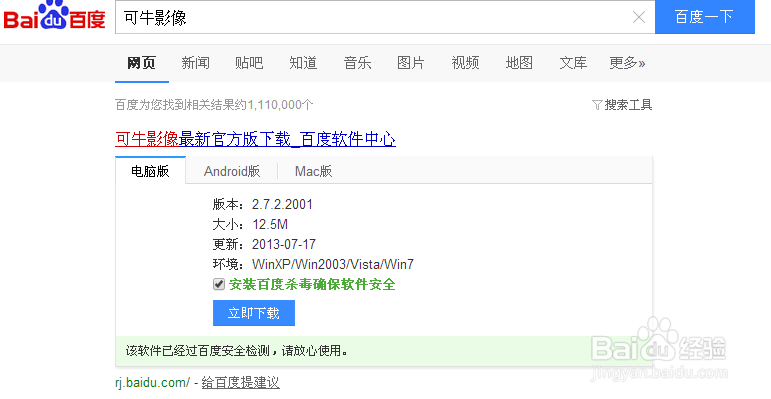Clear the search box with X icon
Viewport: 771px width, 399px height.
[639, 17]
